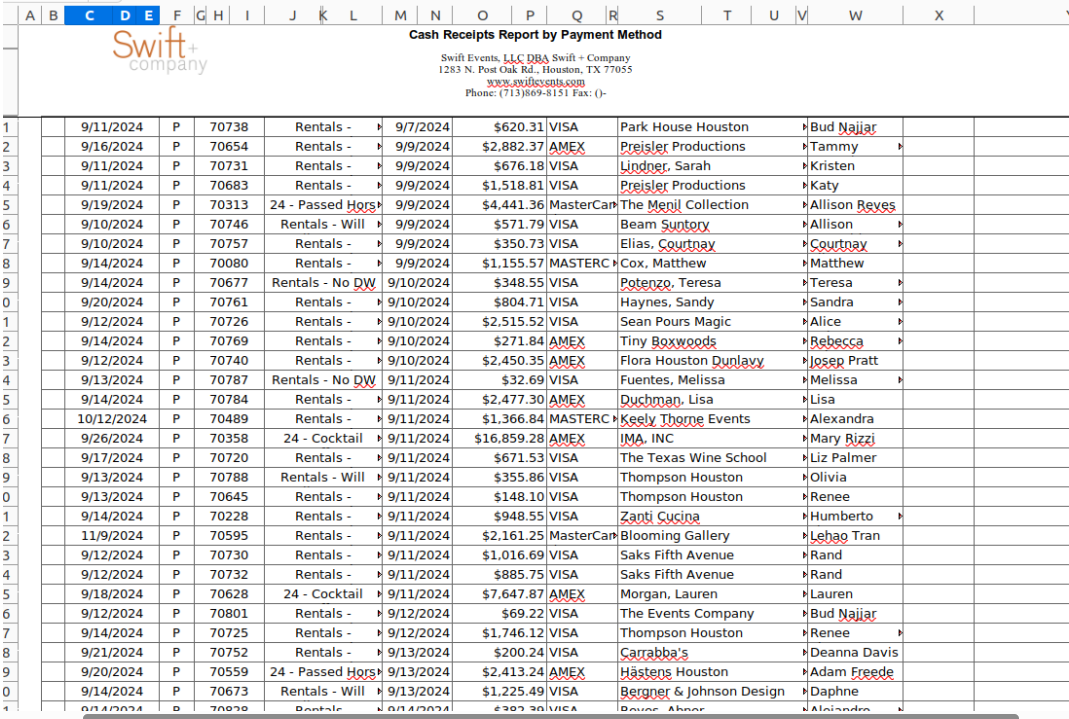Select cell Allison Reyes

(855, 204)
